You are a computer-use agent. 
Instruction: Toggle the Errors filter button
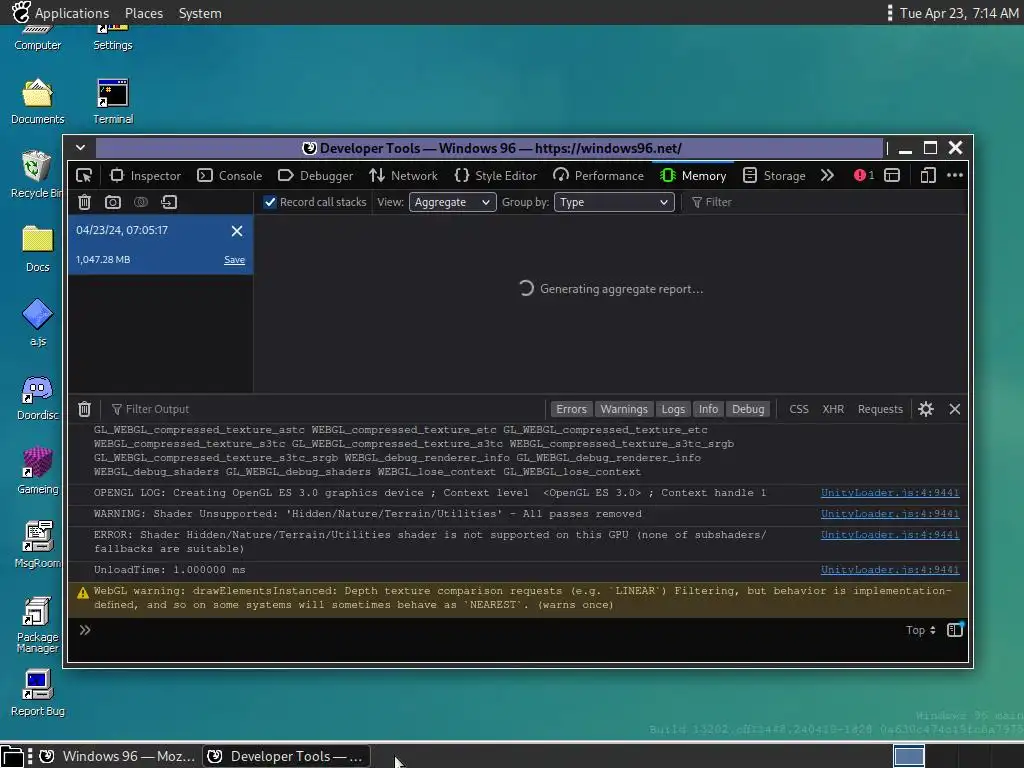571,409
